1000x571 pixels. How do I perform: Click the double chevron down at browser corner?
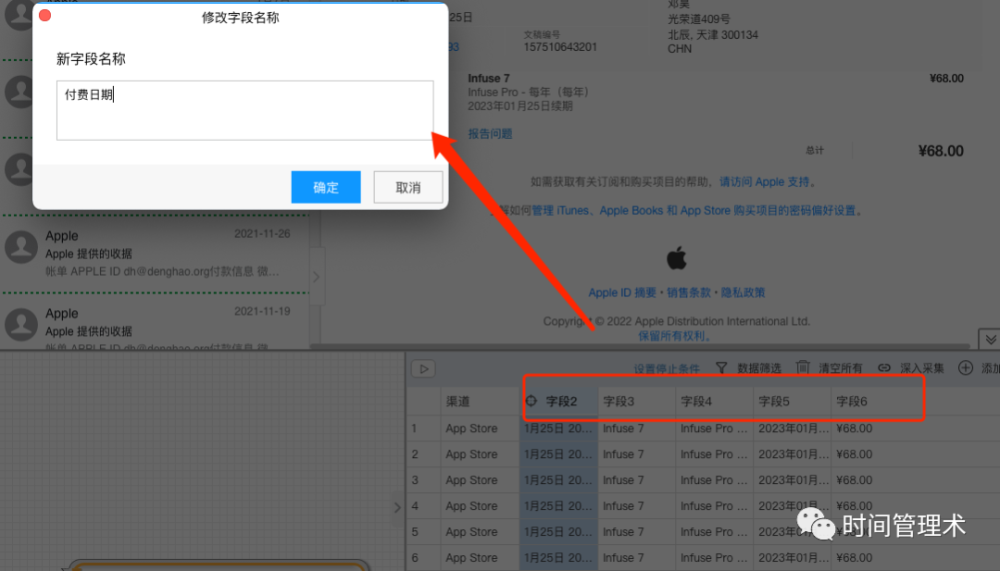[x=990, y=339]
